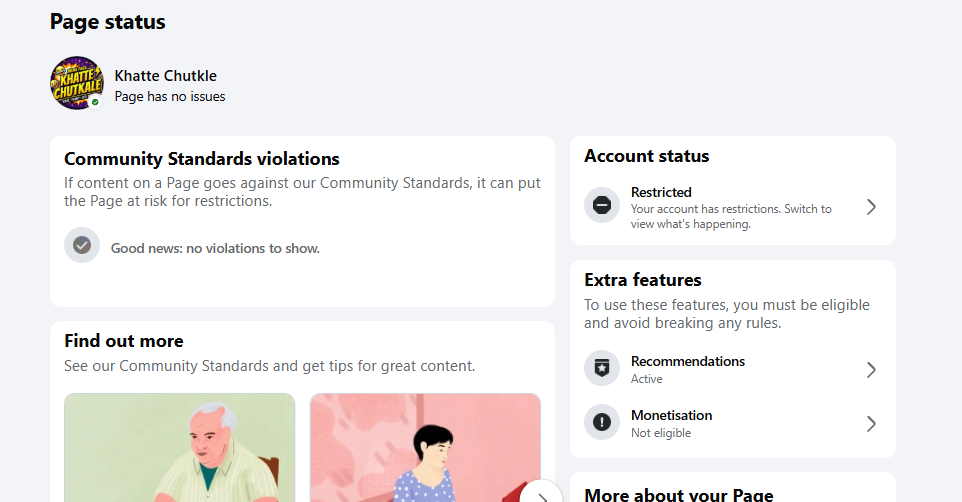Open the Recommendations Active feature row
Image resolution: width=962 pixels, height=502 pixels.
coord(733,369)
